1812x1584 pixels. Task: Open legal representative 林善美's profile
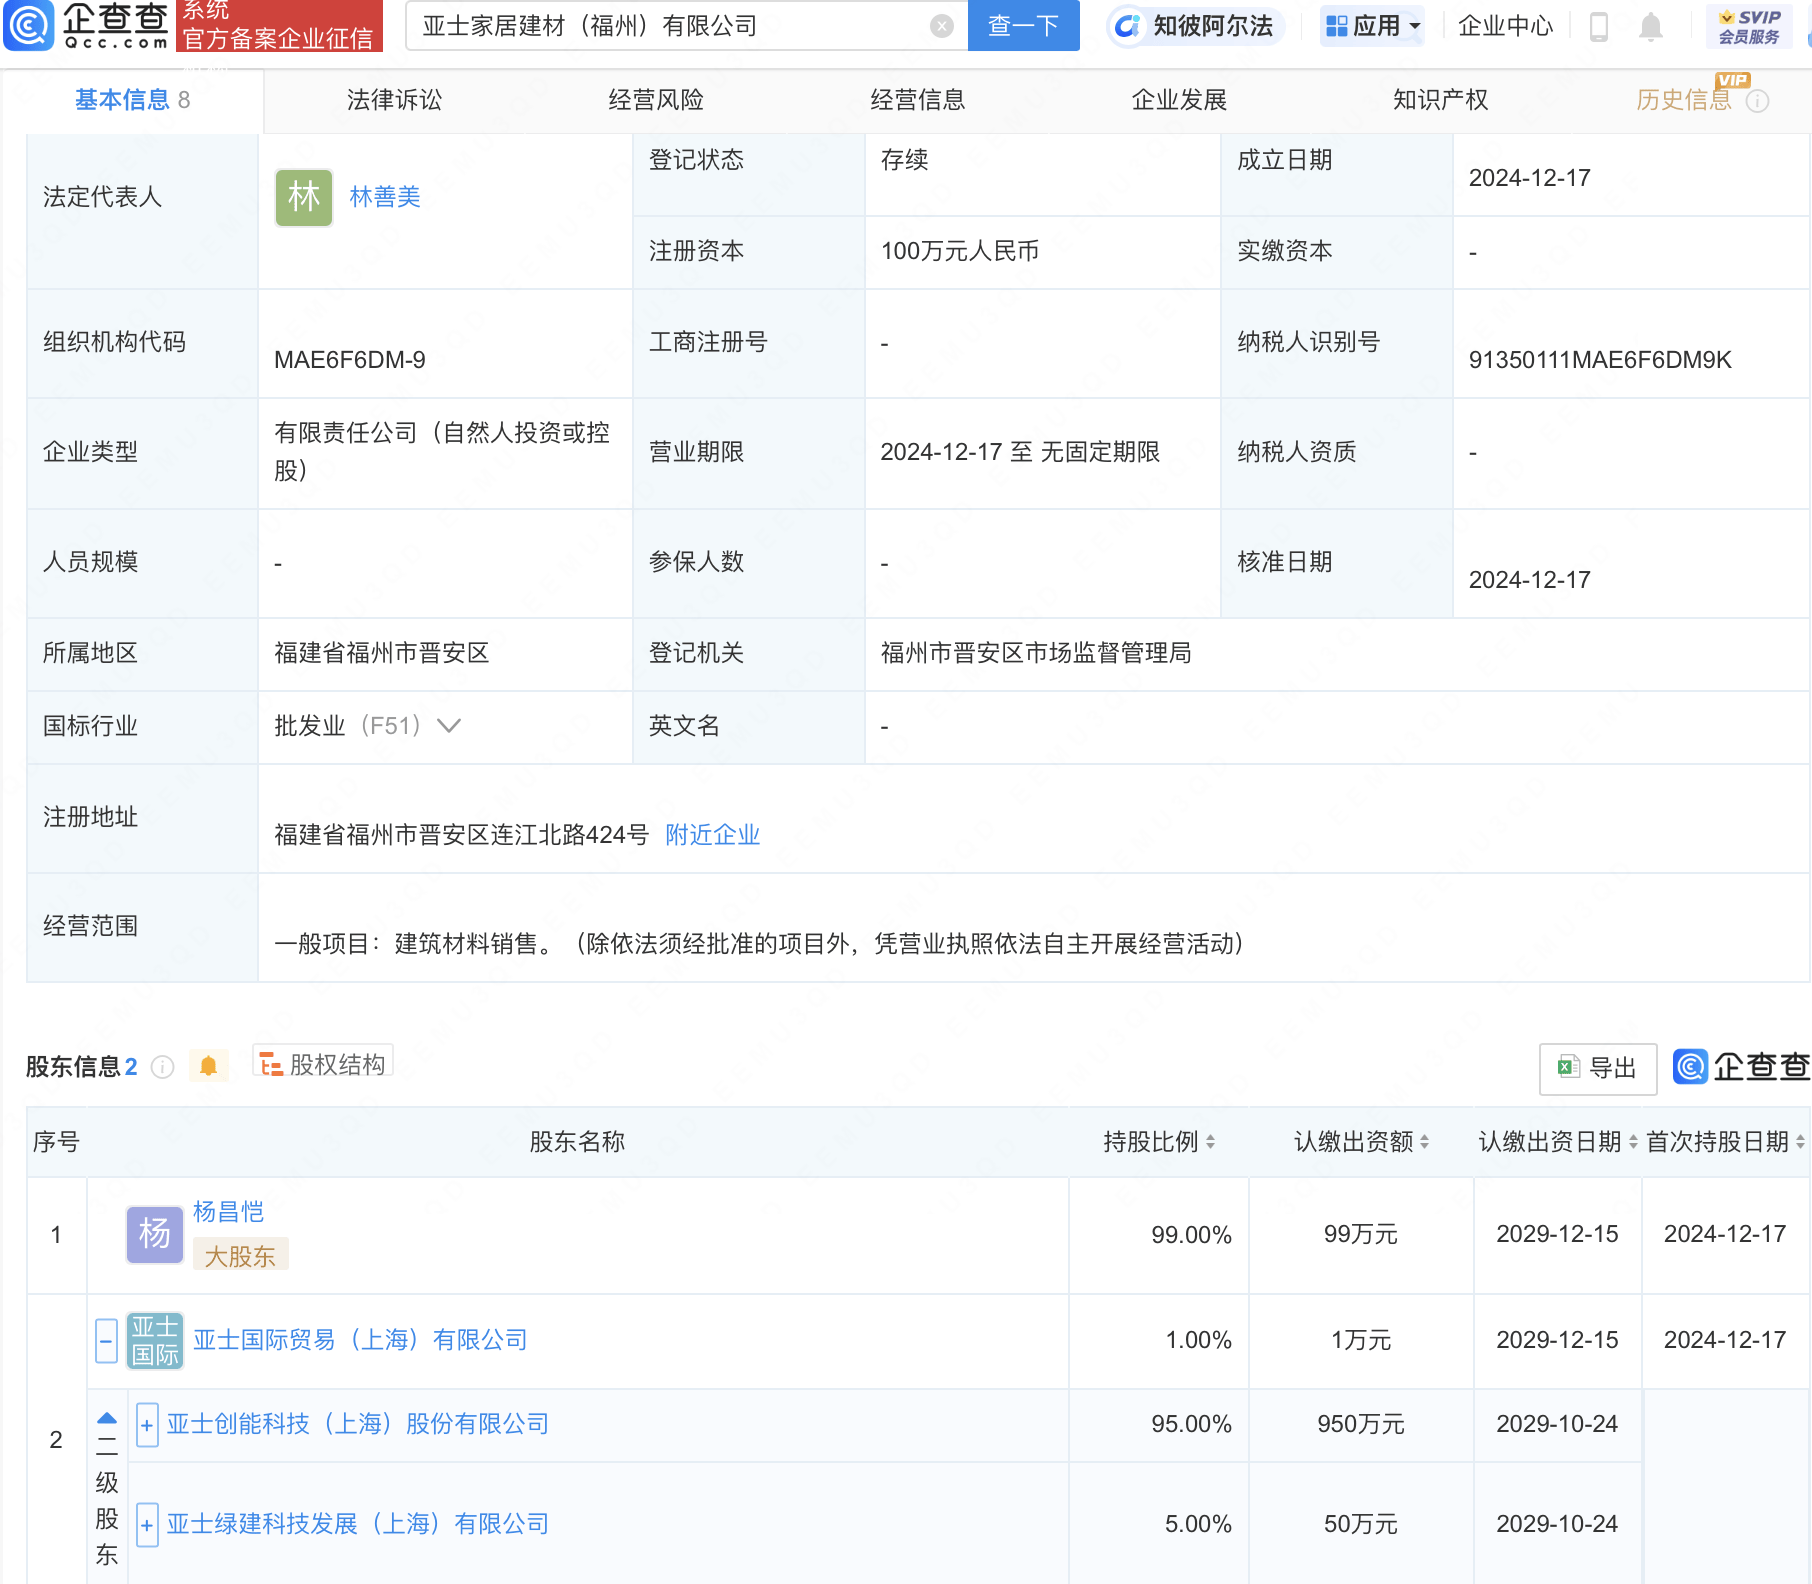click(x=385, y=197)
